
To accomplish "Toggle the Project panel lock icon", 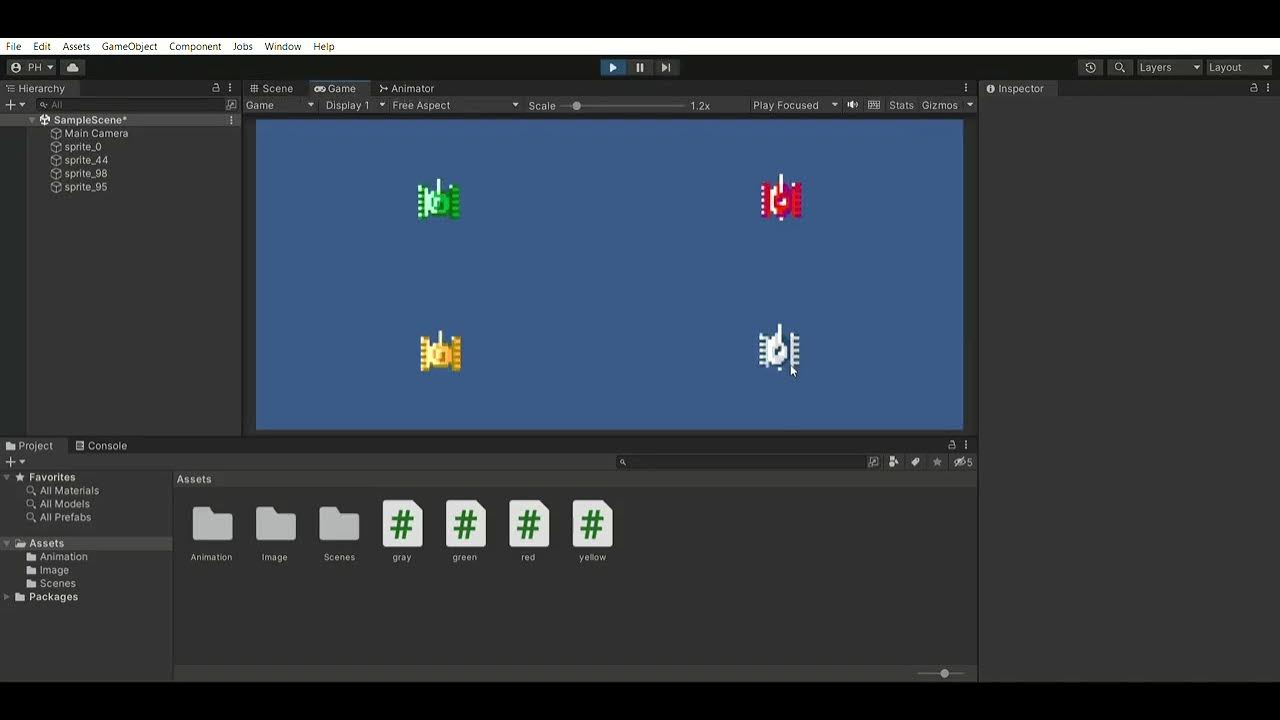I will [952, 446].
